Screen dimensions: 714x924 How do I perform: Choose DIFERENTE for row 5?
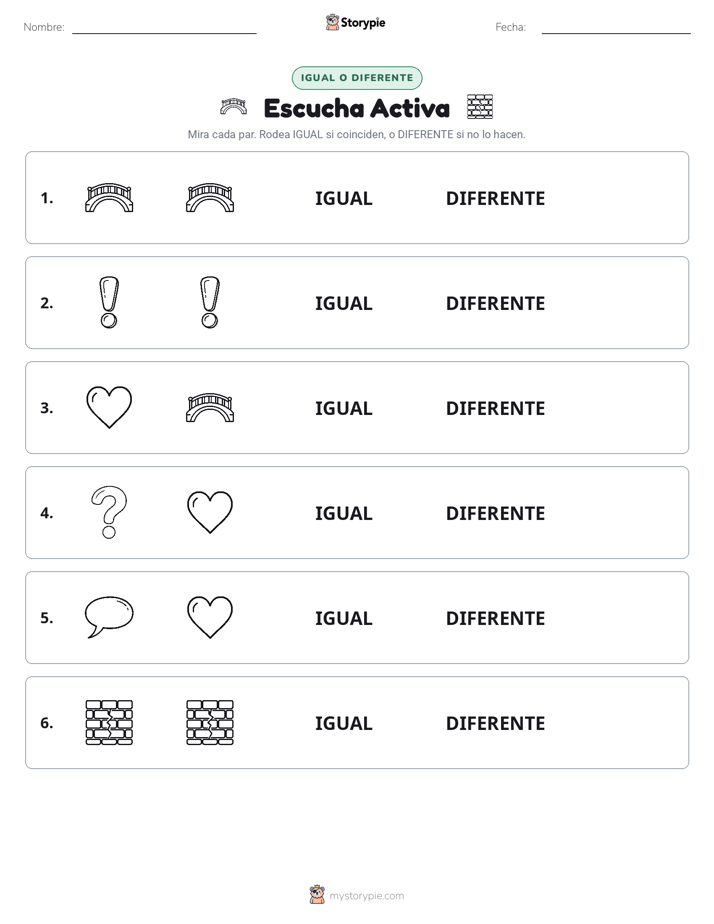coord(495,618)
